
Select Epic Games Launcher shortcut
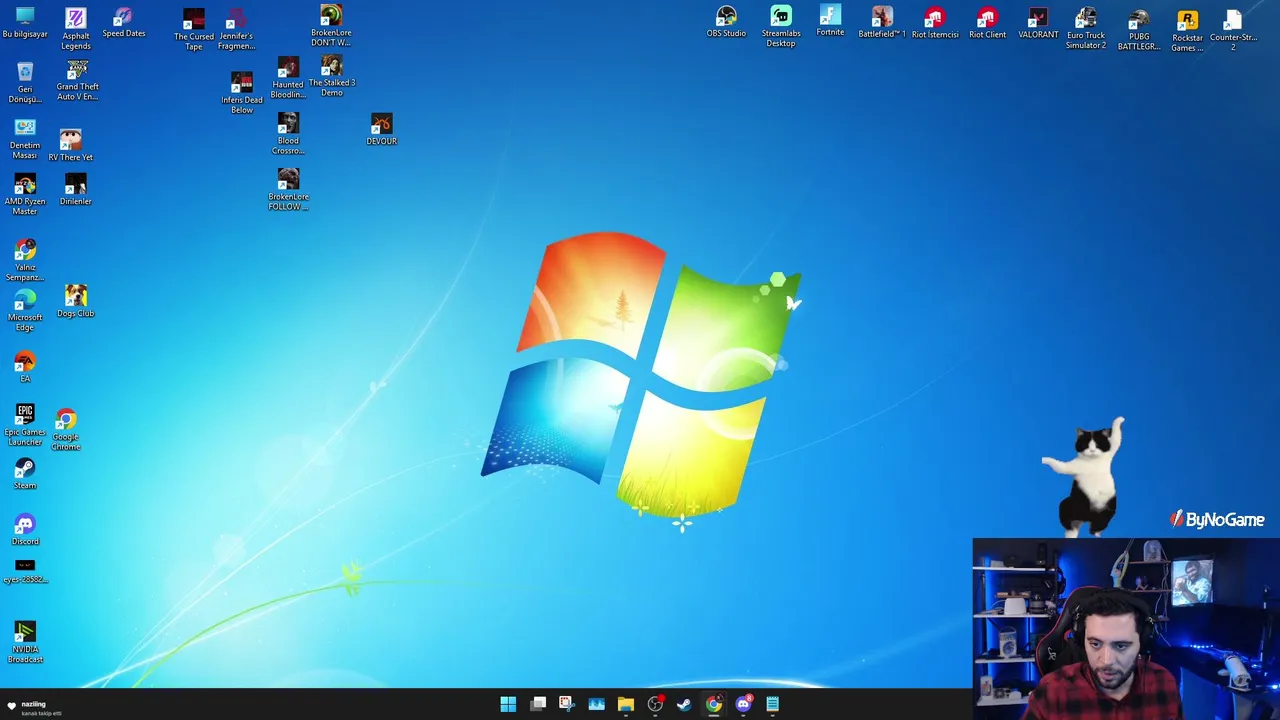tap(25, 425)
